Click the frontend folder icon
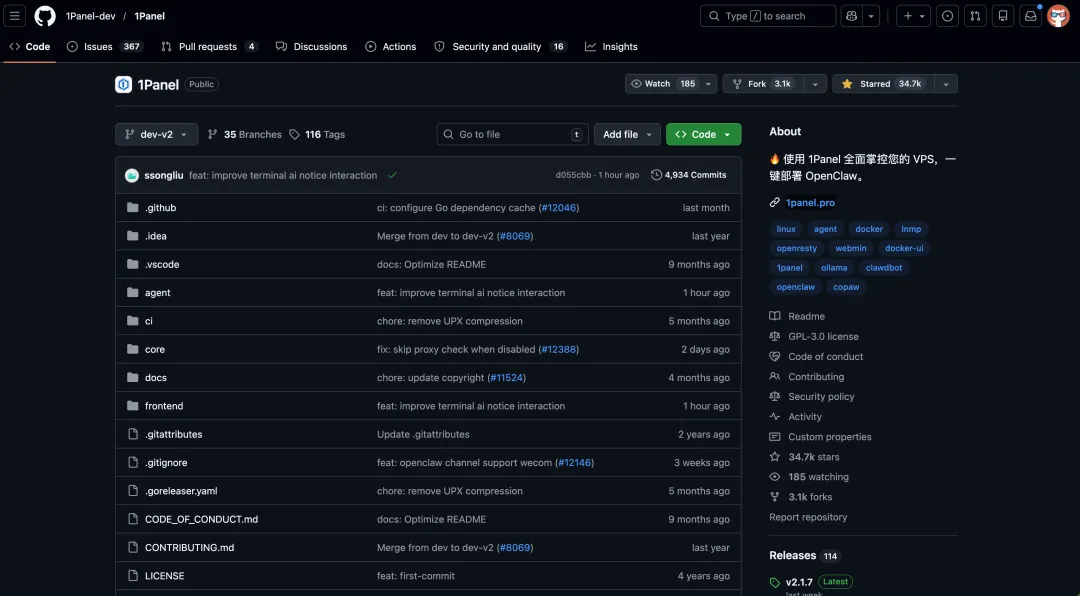This screenshot has width=1080, height=596. tap(133, 406)
